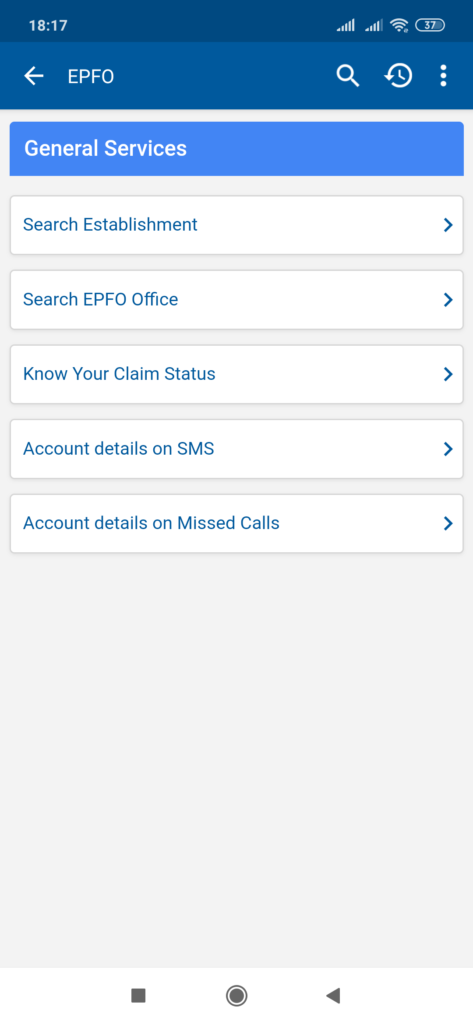This screenshot has width=473, height=1024.
Task: Open Search Establishment service
Action: (x=236, y=225)
